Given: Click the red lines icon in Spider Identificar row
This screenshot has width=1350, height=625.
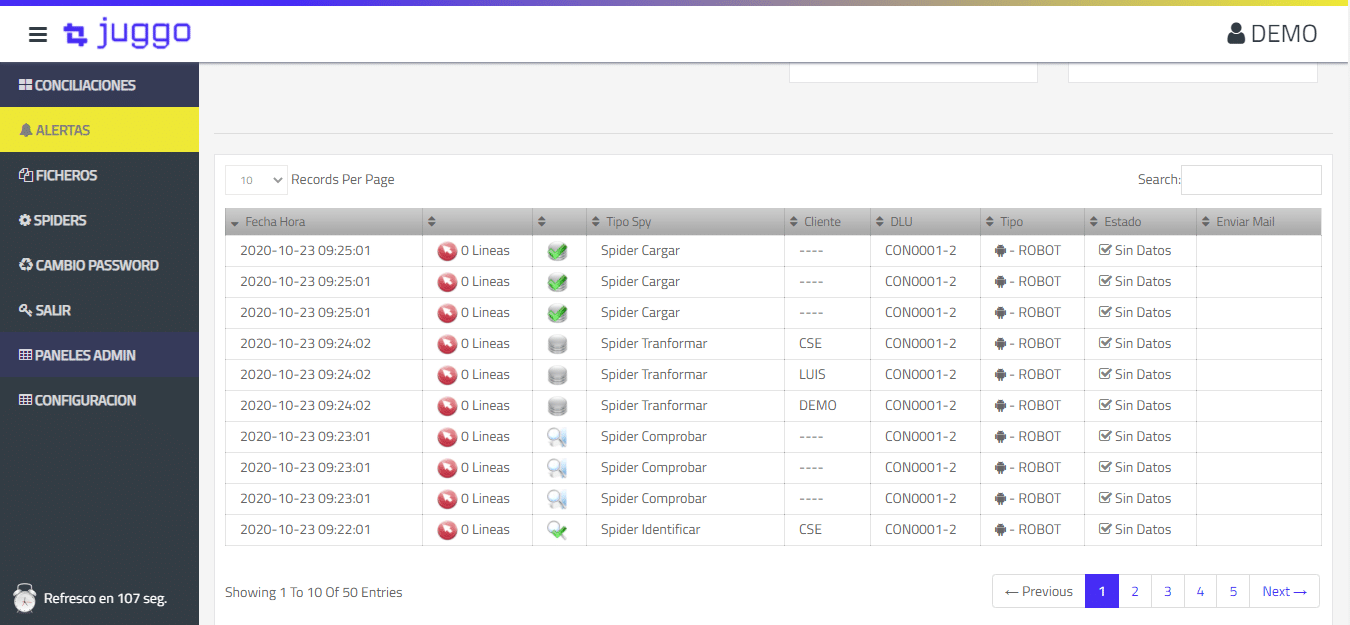Looking at the screenshot, I should (447, 530).
